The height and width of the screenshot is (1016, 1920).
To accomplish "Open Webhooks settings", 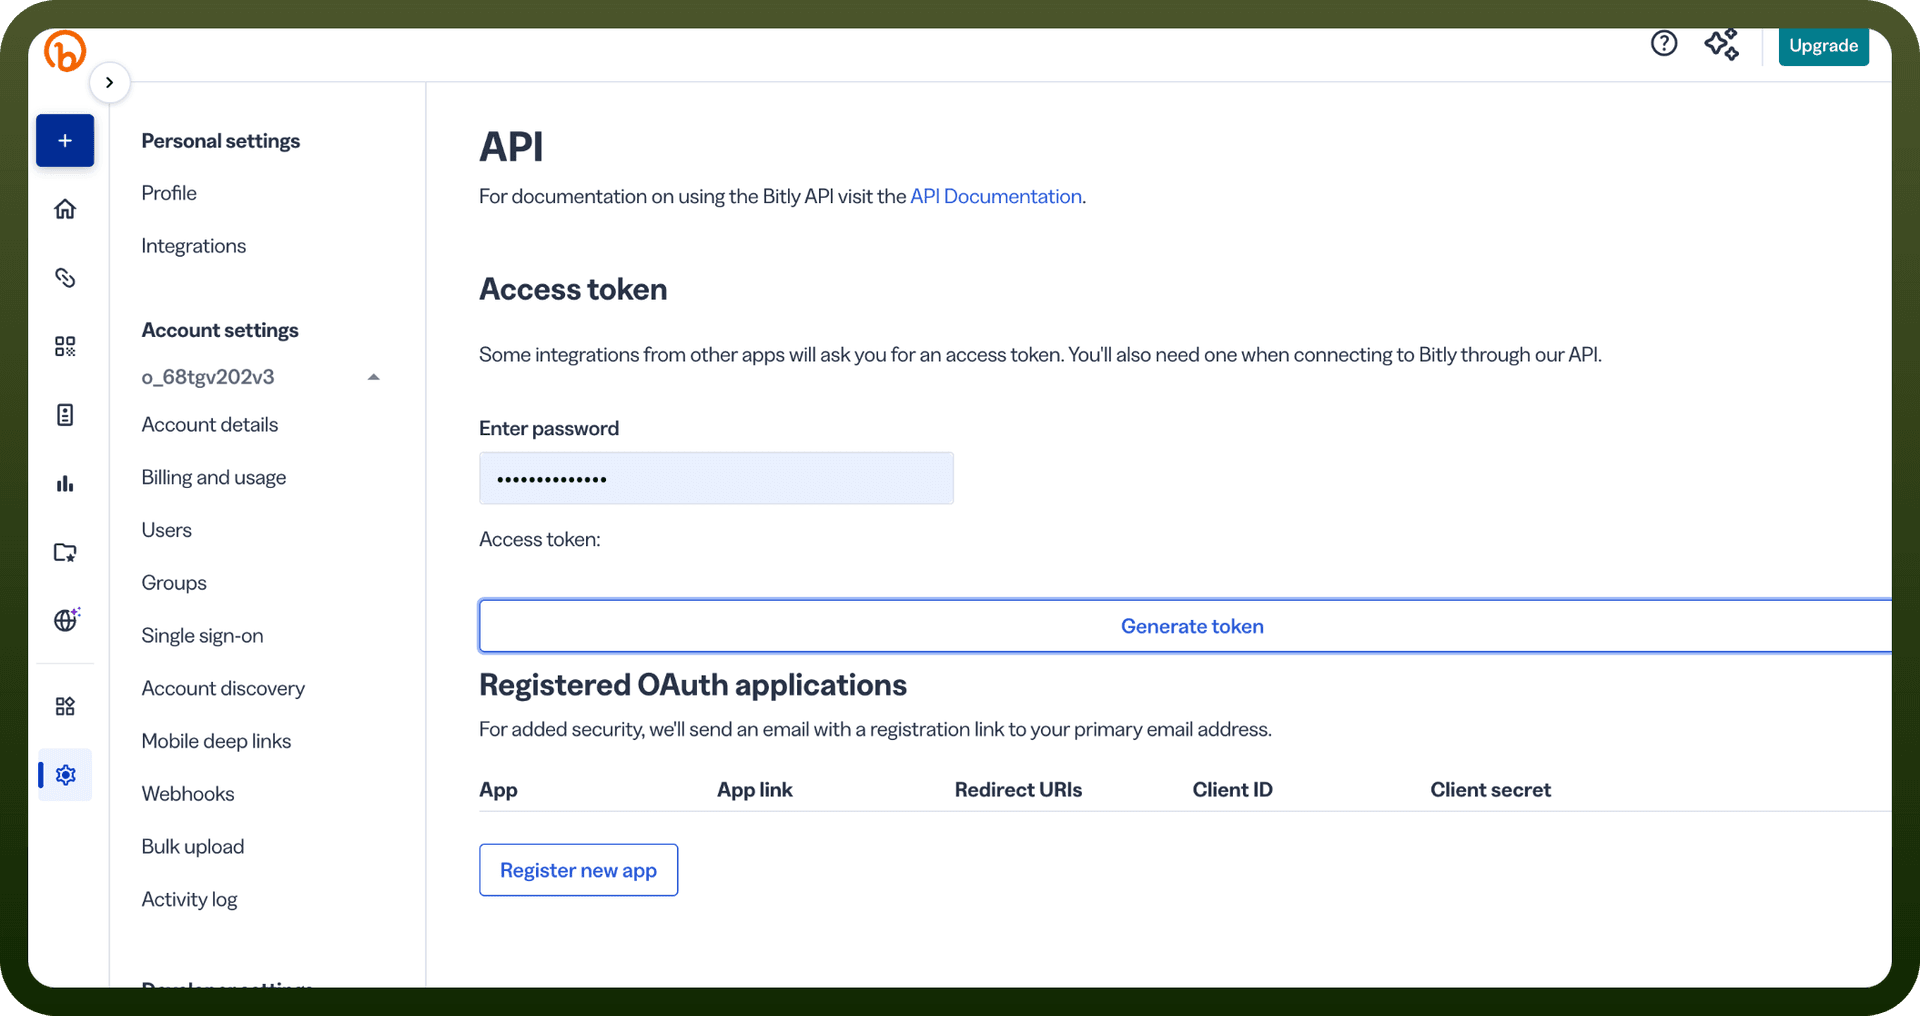I will pos(188,794).
